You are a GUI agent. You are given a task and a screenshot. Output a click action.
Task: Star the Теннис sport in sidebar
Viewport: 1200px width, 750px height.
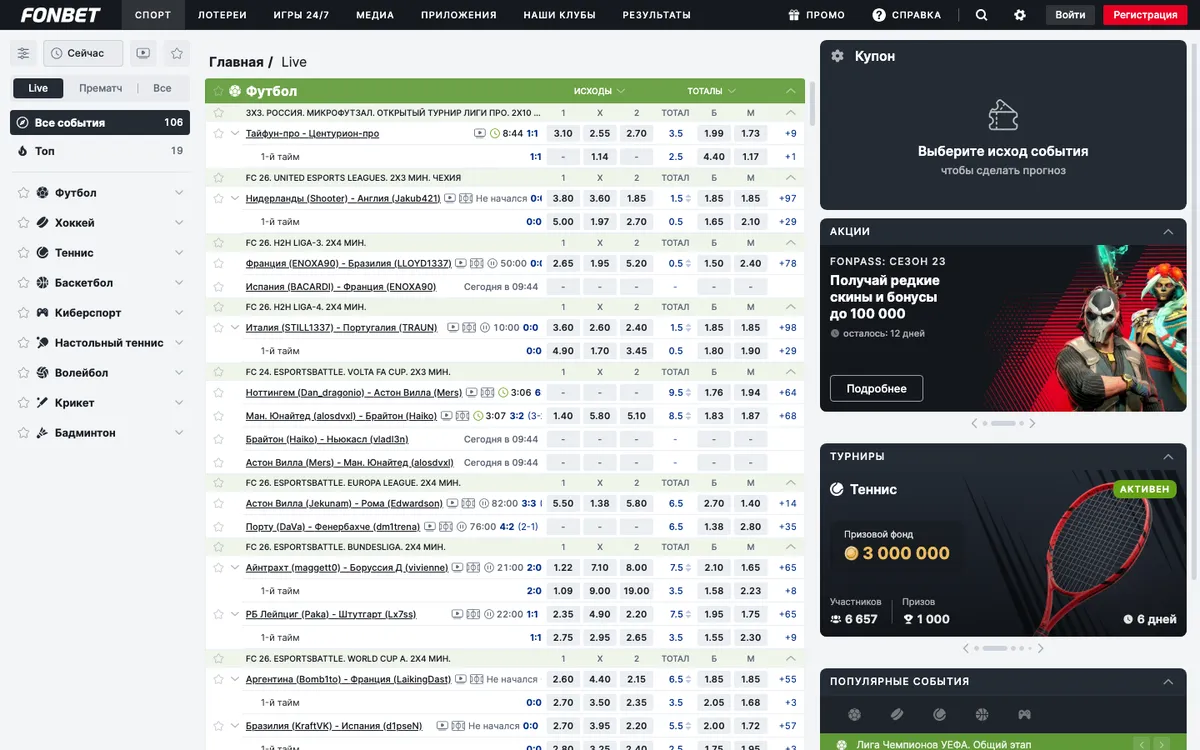22,253
